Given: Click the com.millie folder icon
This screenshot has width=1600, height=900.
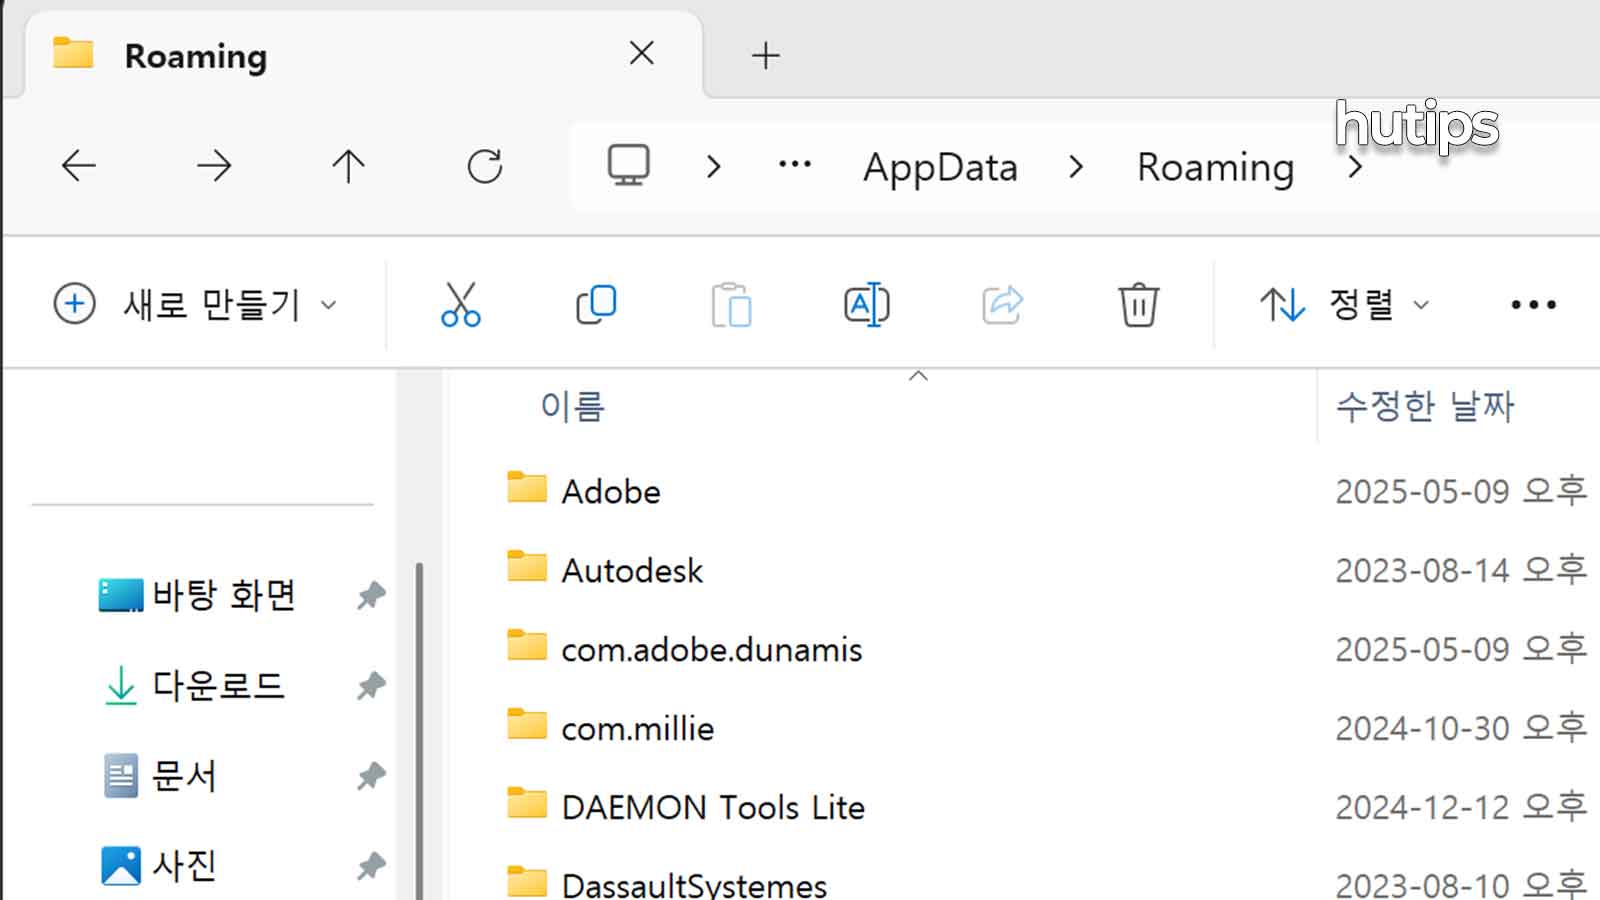Looking at the screenshot, I should click(x=527, y=724).
